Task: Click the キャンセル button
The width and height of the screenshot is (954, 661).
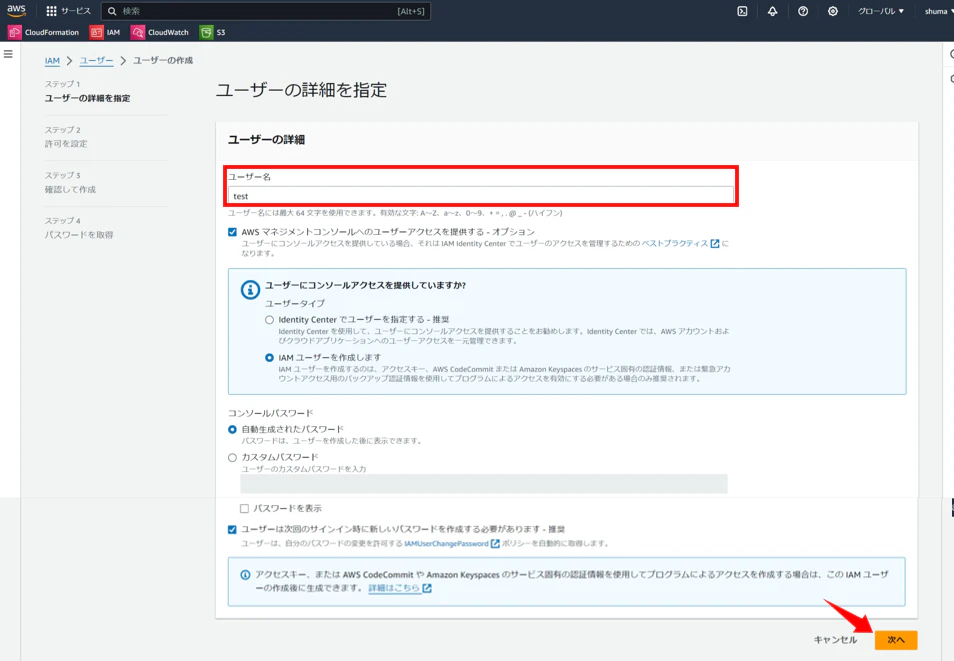Action: click(835, 640)
